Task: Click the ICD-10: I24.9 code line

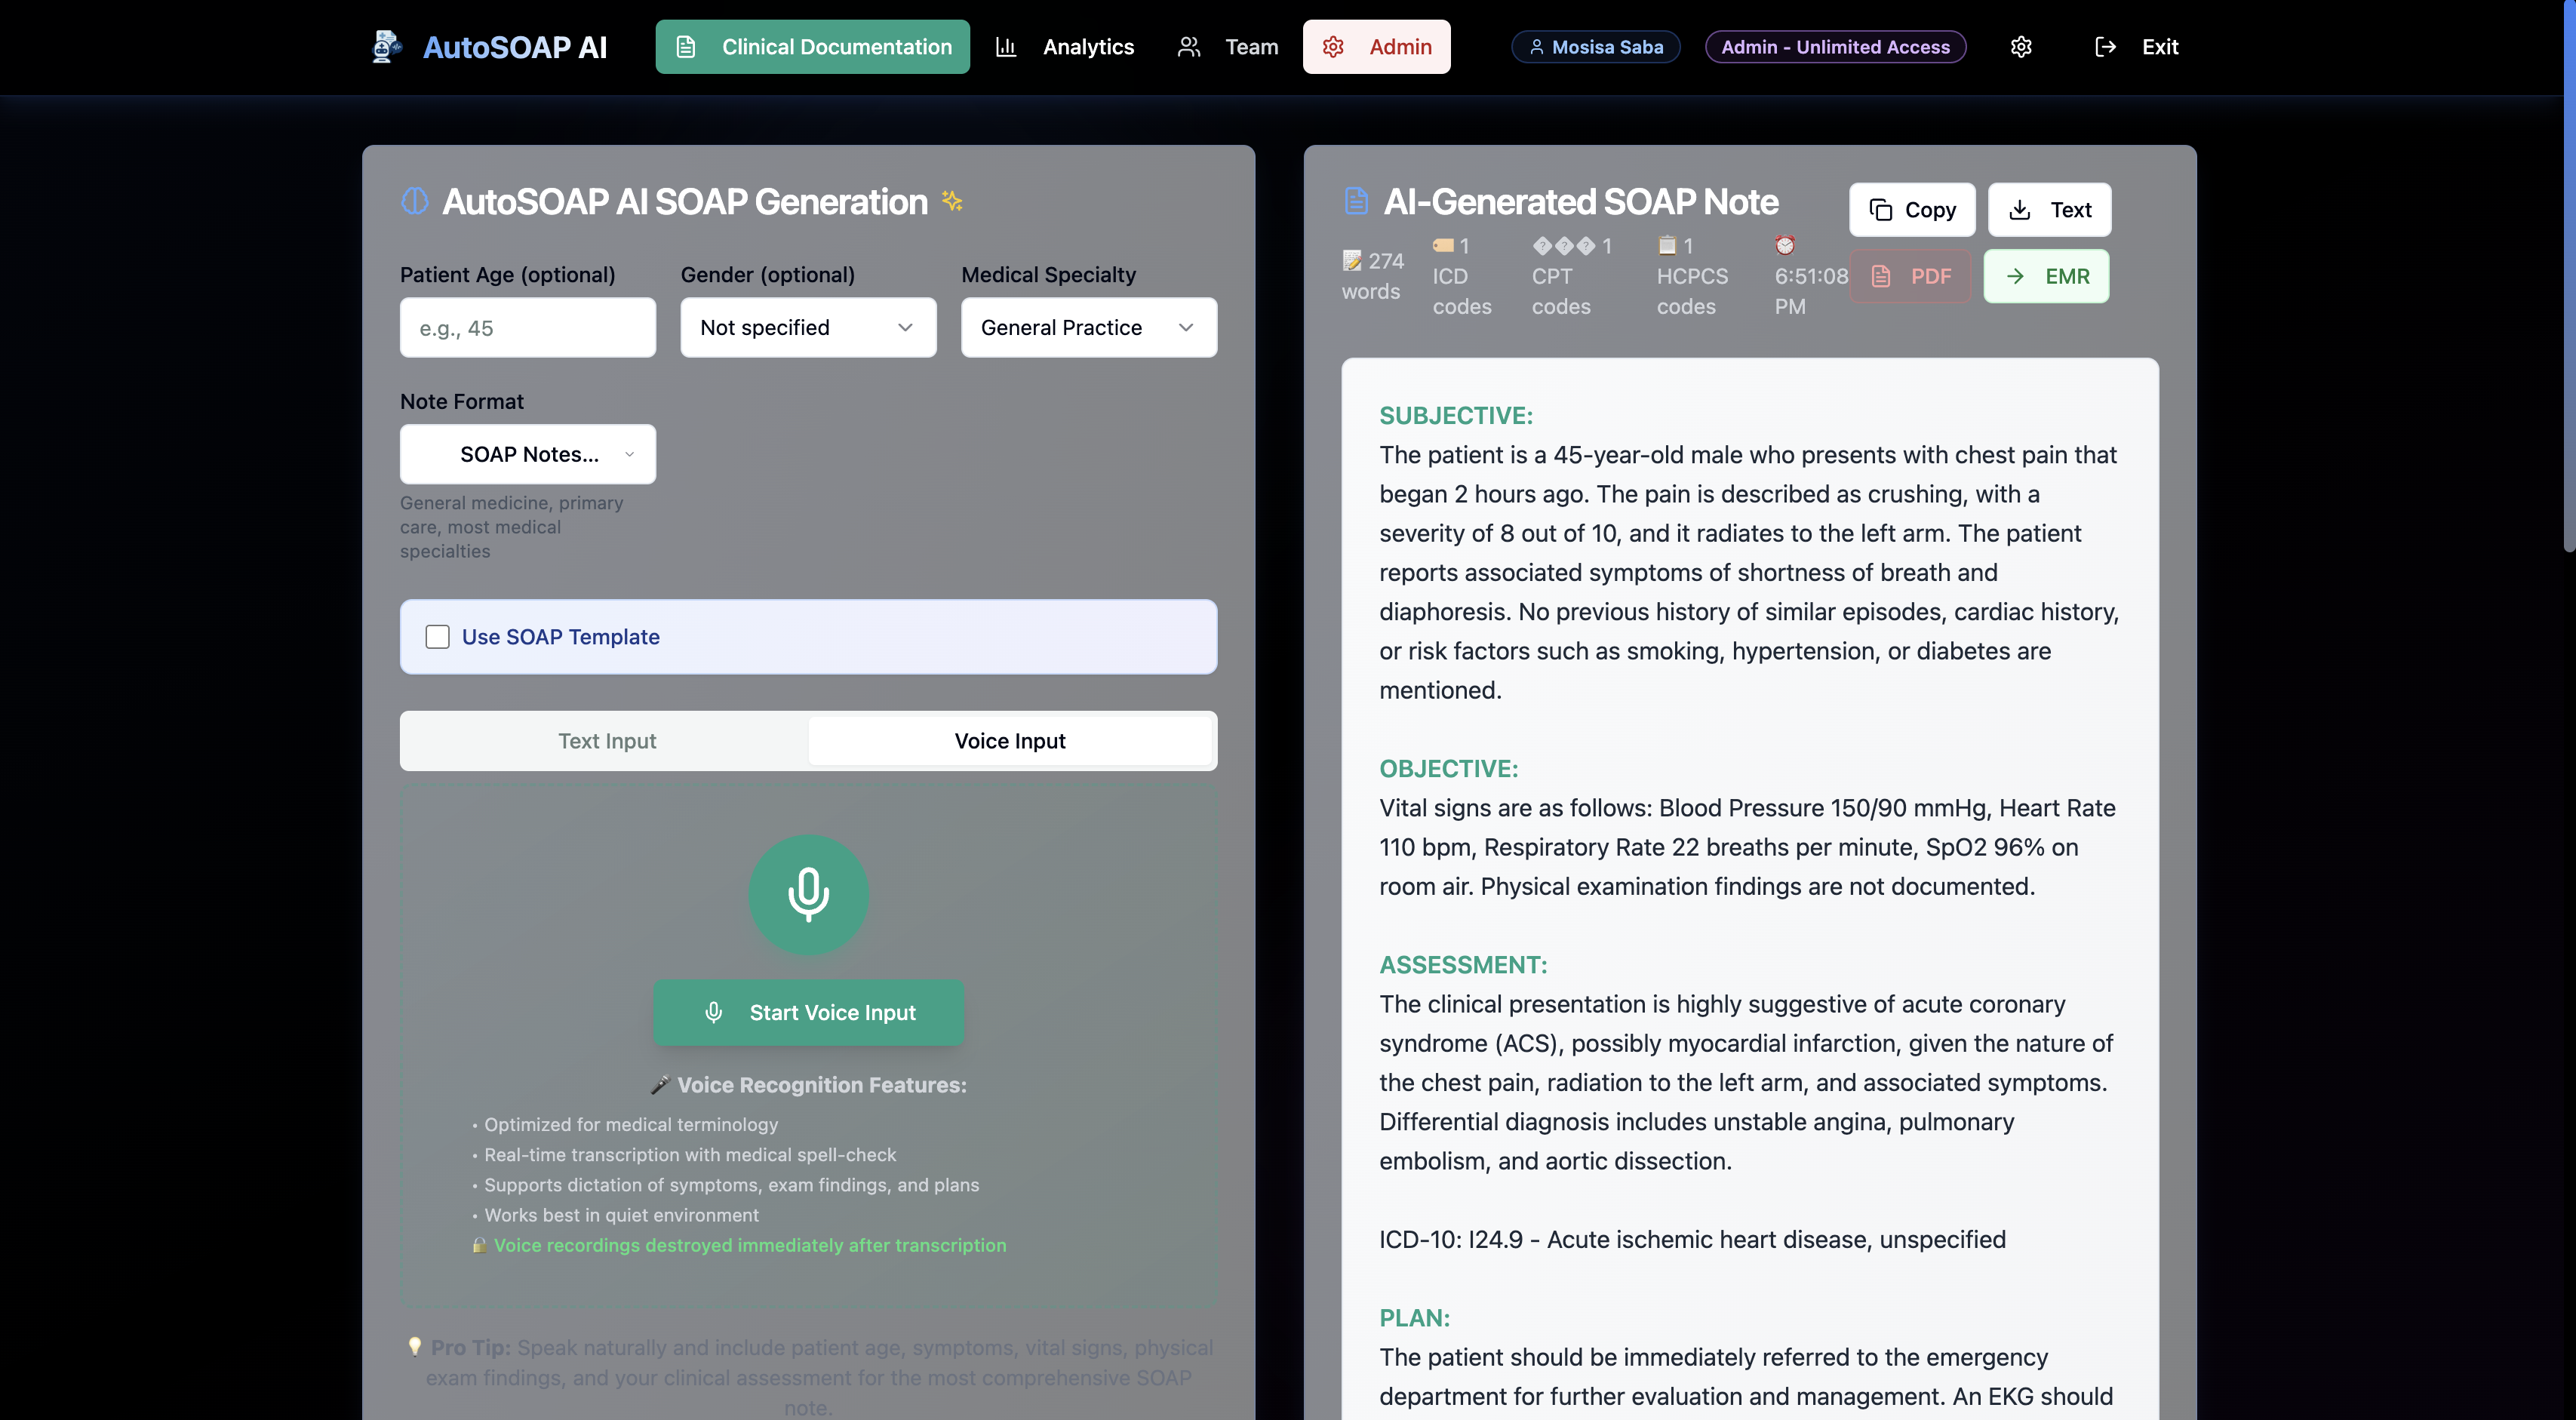Action: pyautogui.click(x=1692, y=1239)
